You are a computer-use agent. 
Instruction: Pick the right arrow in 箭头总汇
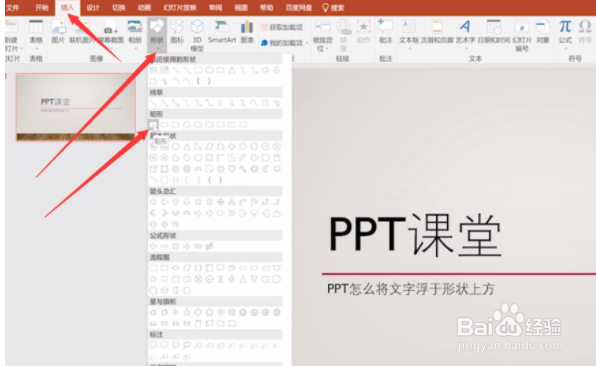[153, 202]
